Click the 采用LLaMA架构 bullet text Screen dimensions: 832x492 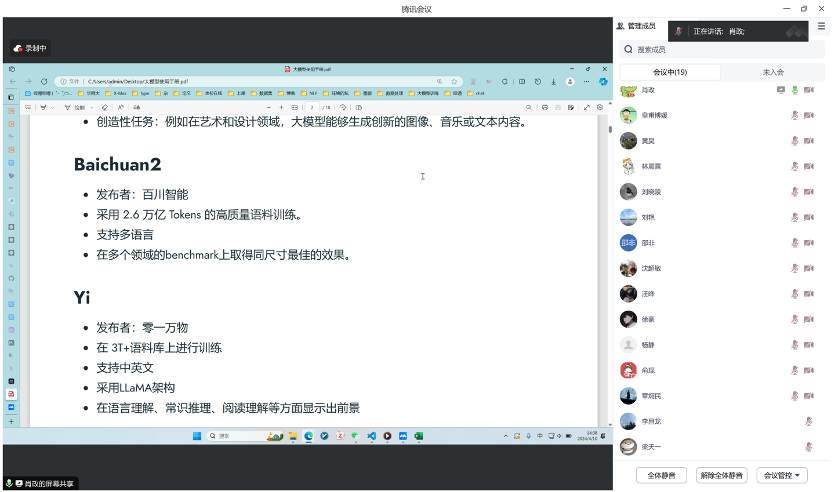pos(136,388)
